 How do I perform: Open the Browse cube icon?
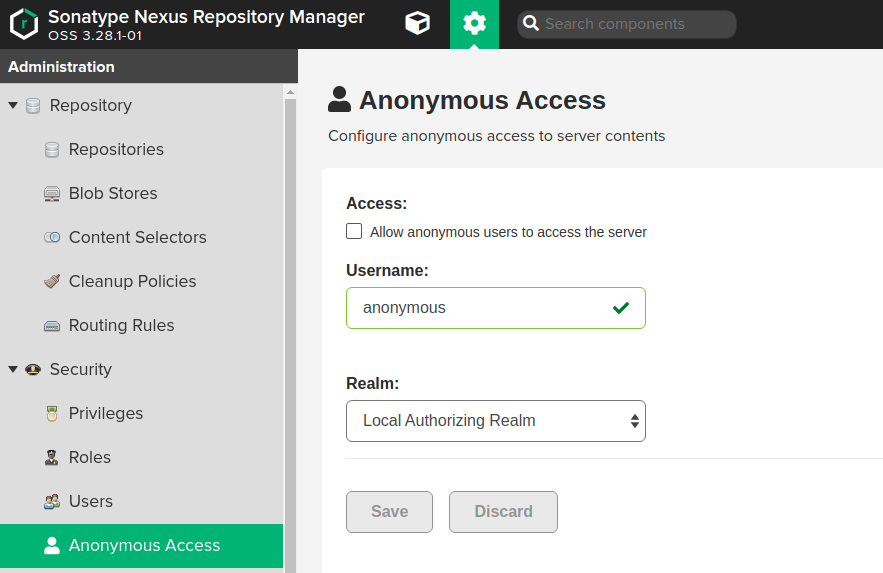(417, 24)
